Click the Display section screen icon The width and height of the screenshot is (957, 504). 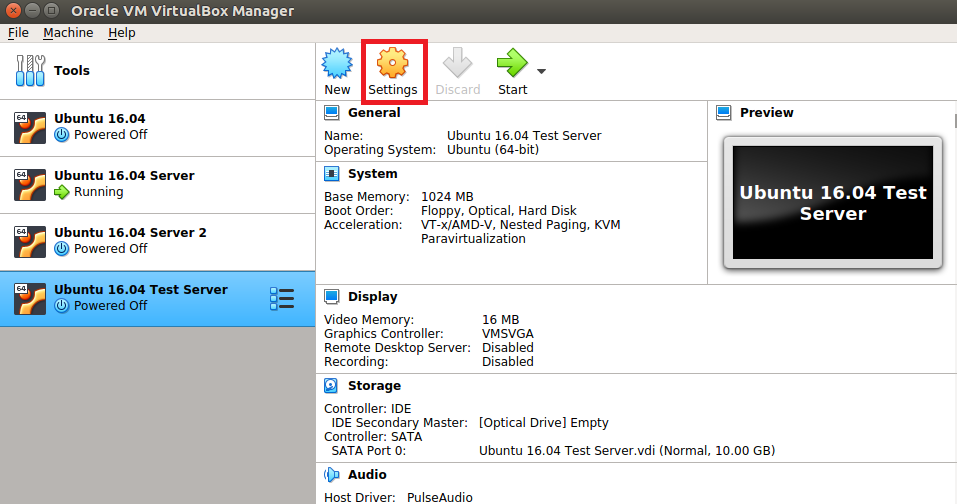pos(331,297)
